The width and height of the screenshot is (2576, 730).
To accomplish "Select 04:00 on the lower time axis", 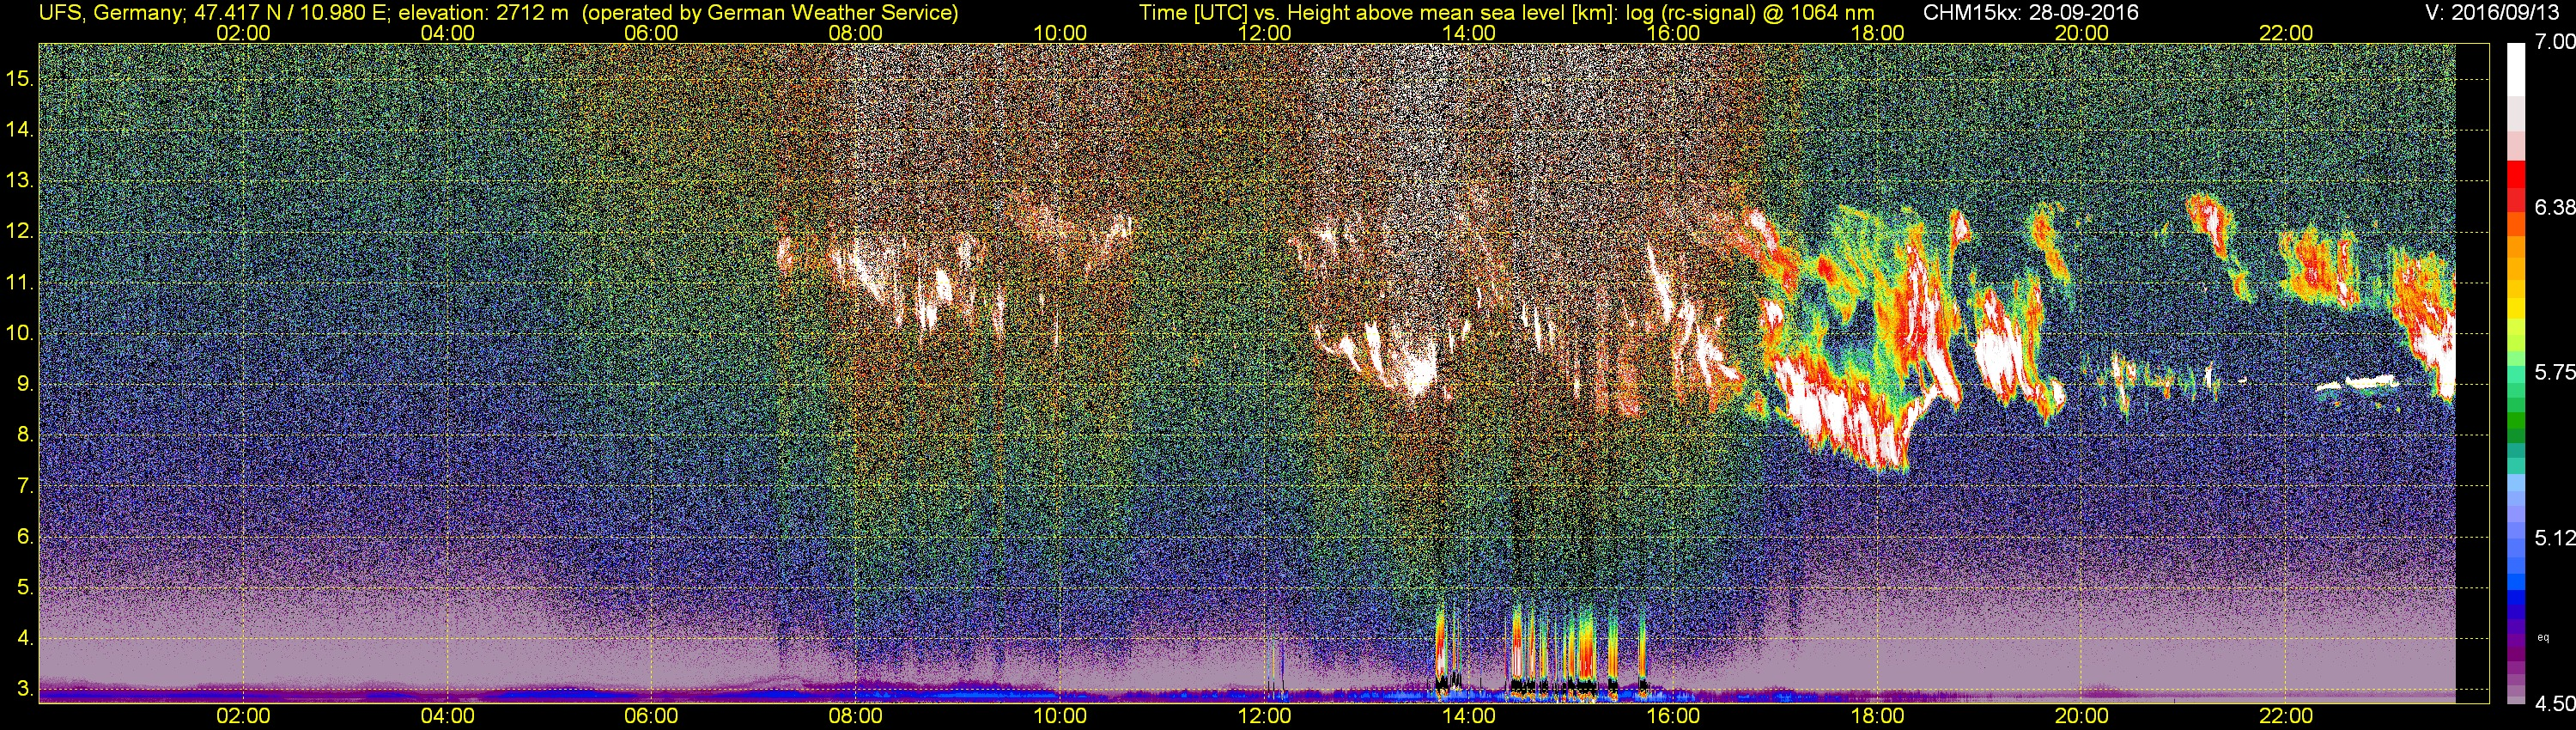I will tap(447, 716).
